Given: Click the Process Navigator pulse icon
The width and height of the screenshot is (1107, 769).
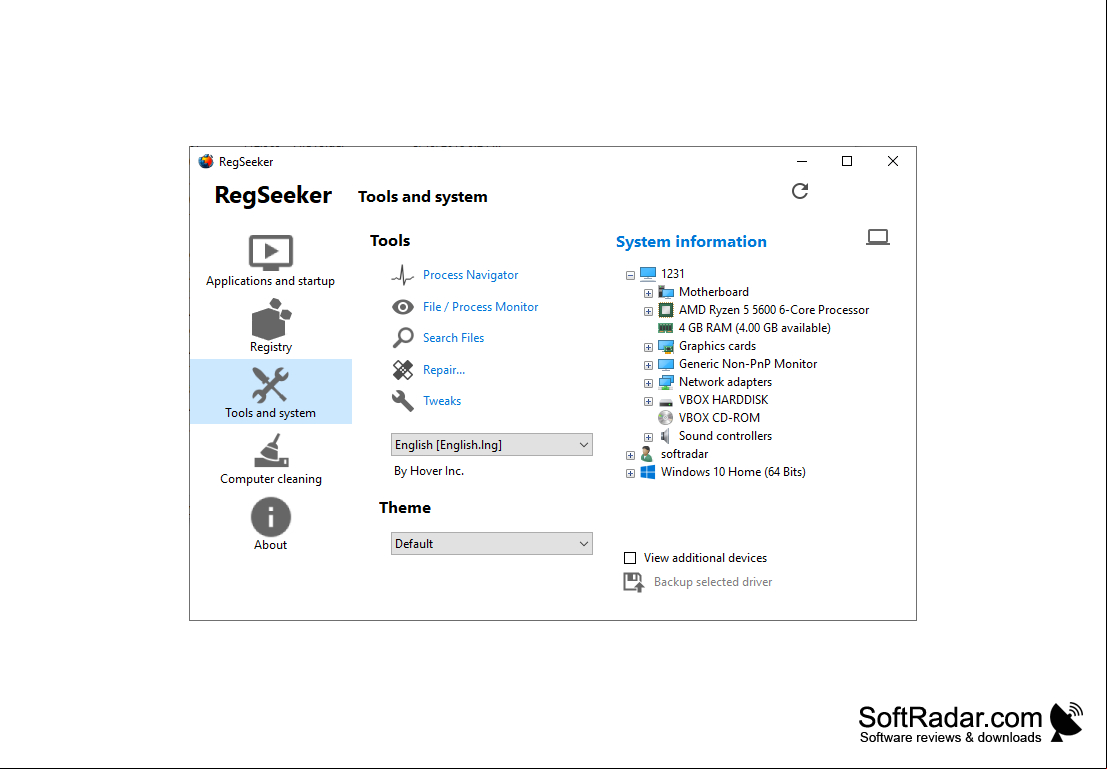Looking at the screenshot, I should (402, 275).
